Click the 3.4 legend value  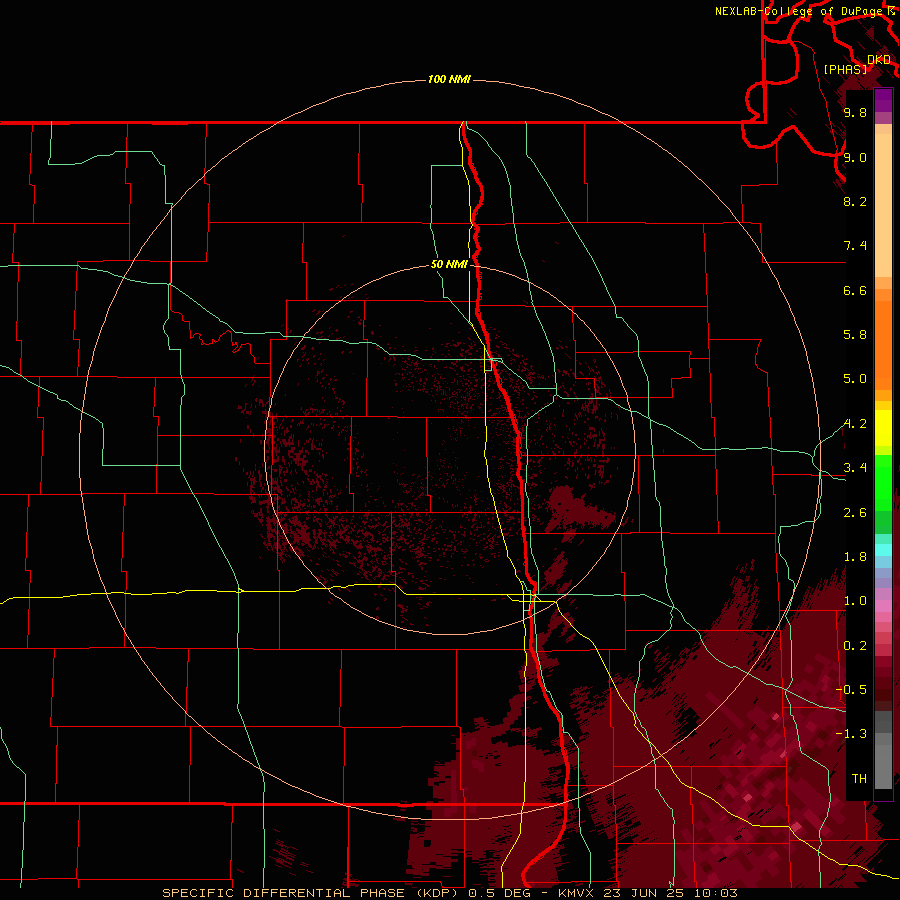(x=855, y=468)
